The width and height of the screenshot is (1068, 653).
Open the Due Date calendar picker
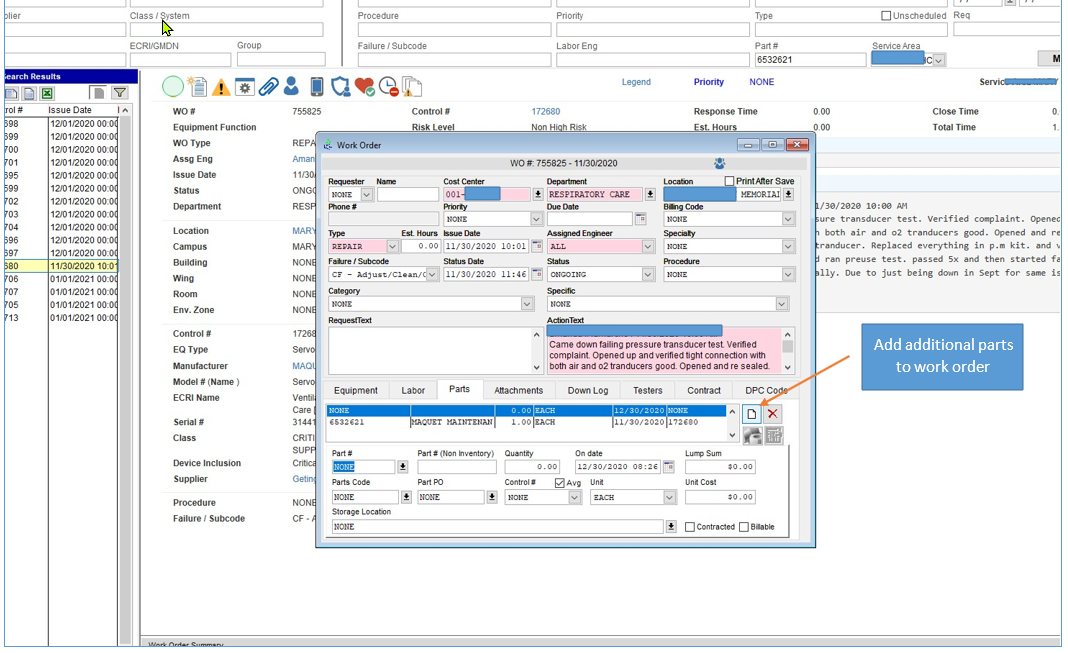640,219
